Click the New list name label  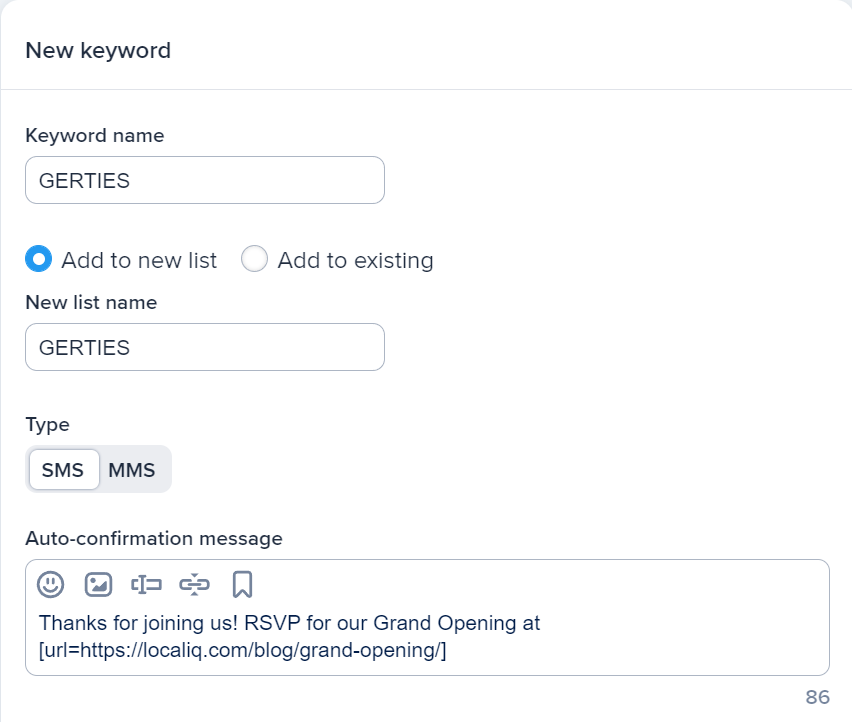click(x=91, y=301)
